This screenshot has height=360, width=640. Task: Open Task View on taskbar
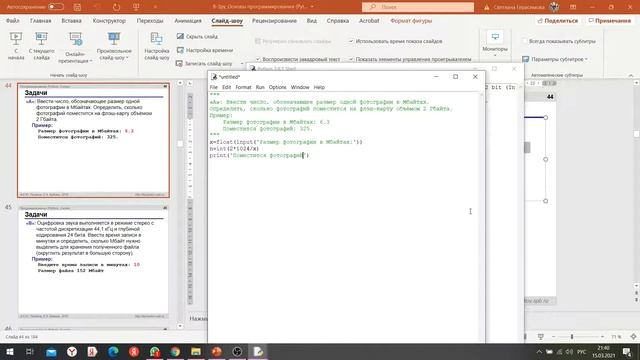pos(30,351)
